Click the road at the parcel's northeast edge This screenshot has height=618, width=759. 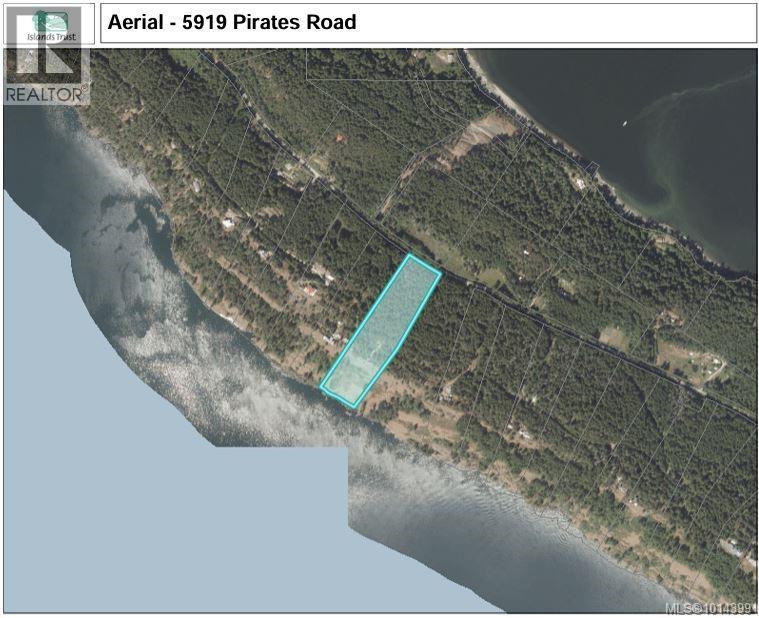pos(426,264)
